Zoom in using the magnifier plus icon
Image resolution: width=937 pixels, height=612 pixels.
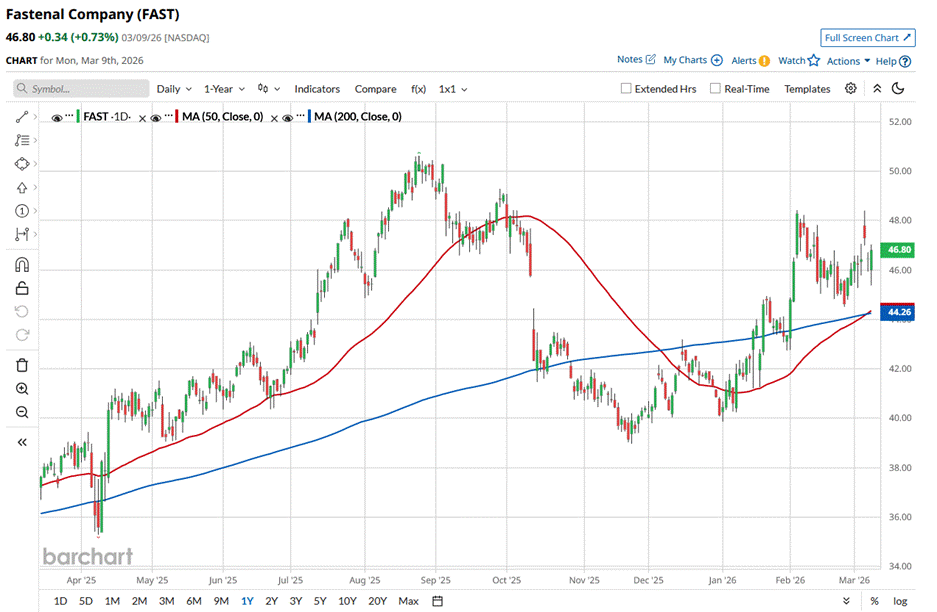coord(22,389)
